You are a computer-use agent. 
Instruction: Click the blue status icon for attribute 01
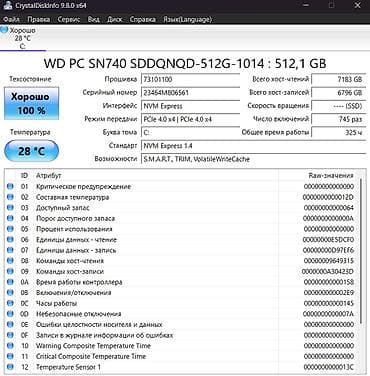10,186
